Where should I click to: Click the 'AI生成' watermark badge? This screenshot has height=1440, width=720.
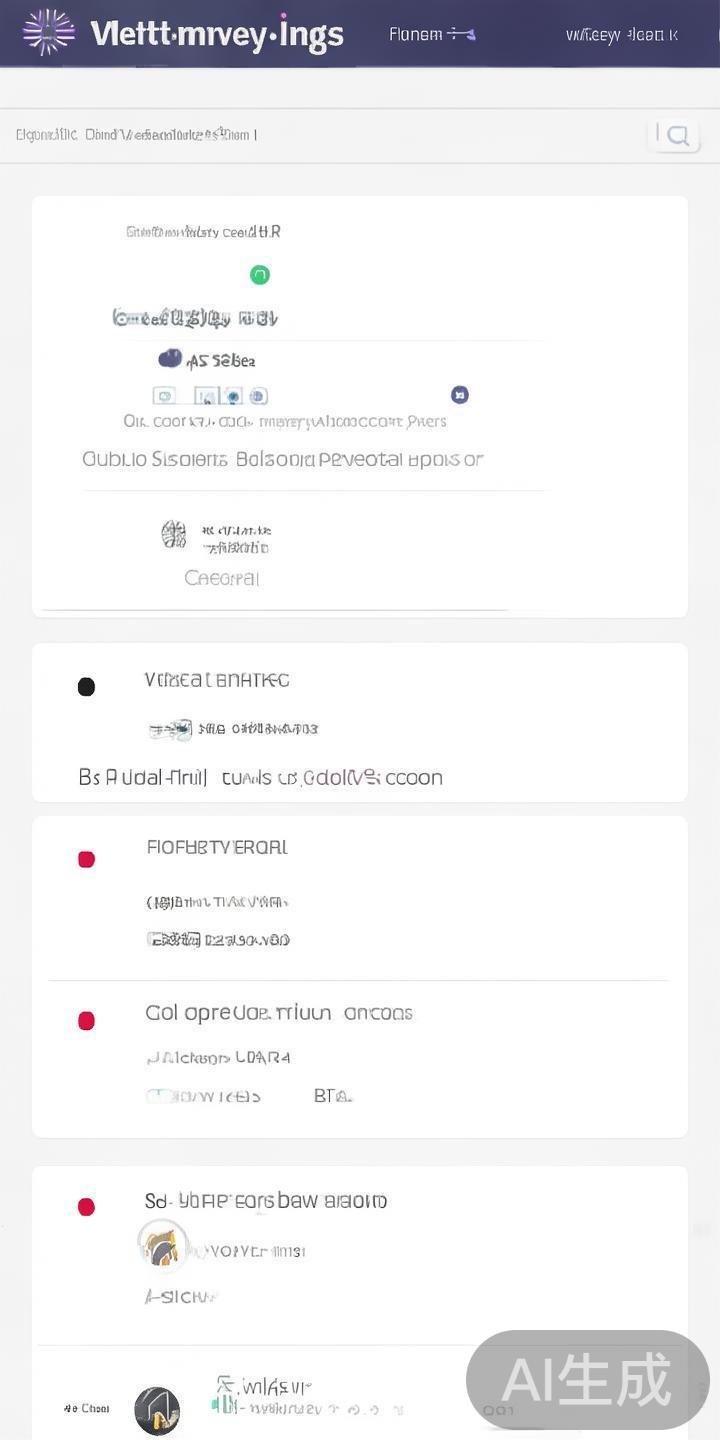[587, 1380]
